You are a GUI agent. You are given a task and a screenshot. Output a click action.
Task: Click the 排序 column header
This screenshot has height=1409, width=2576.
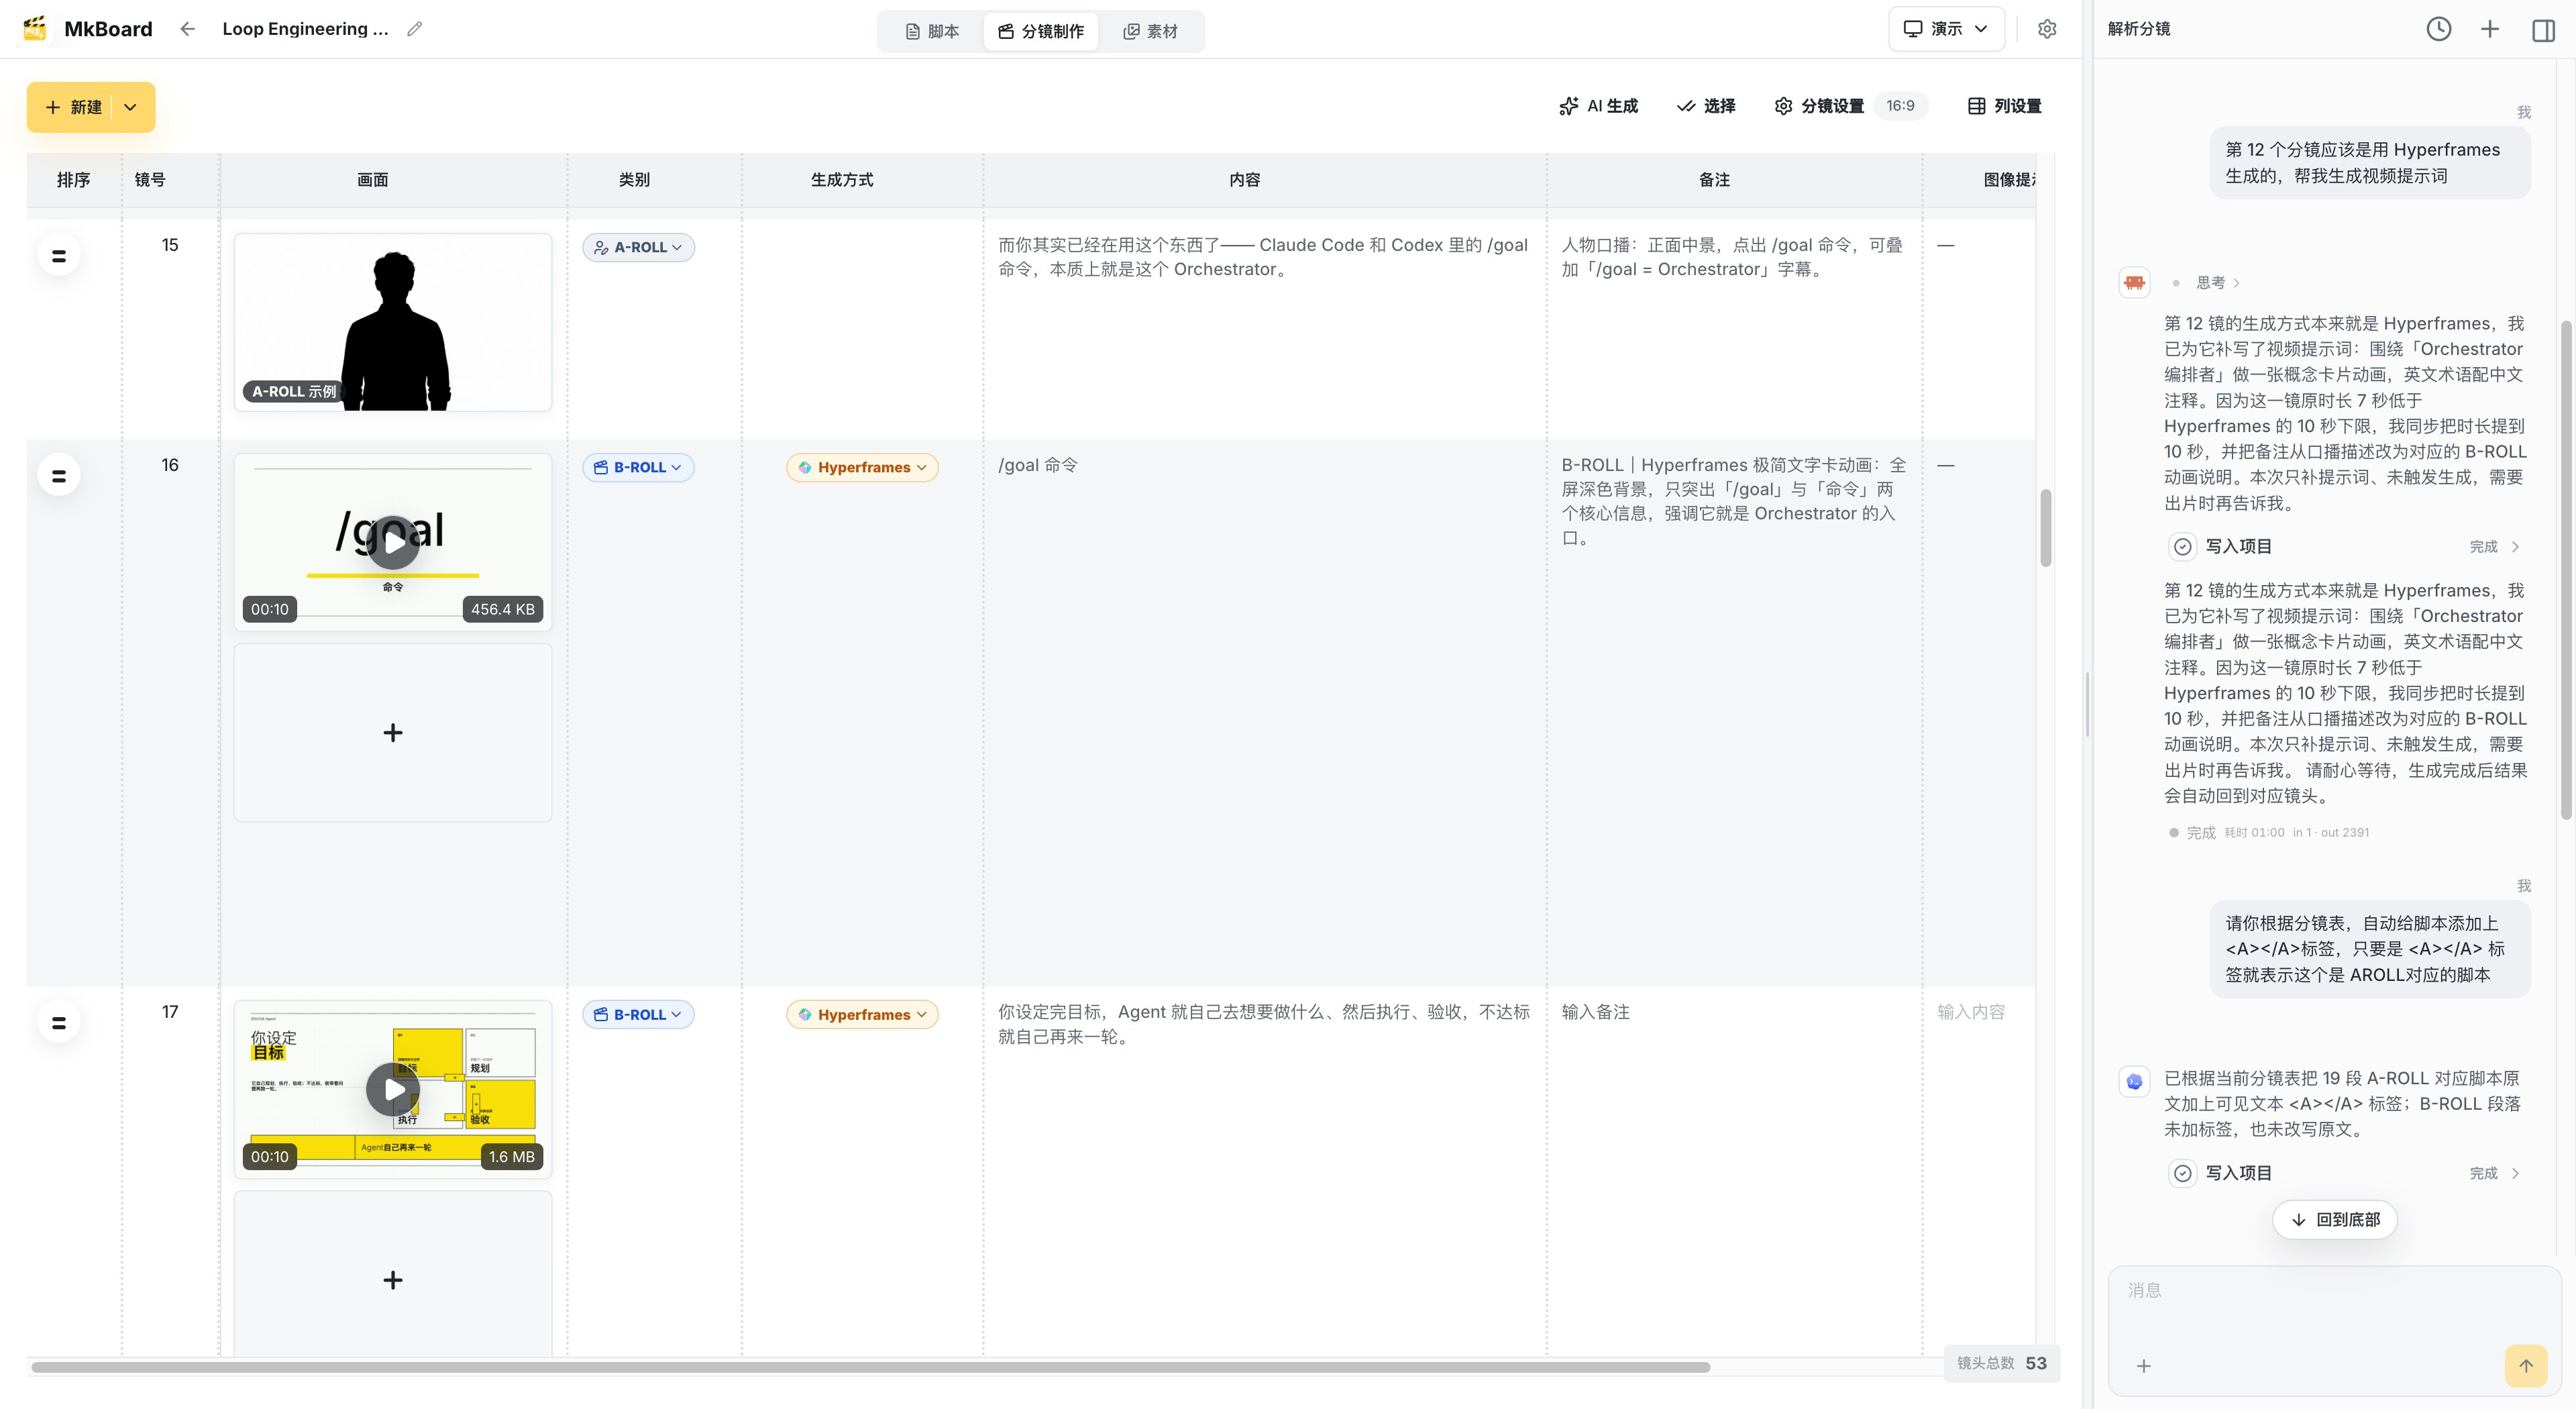[74, 180]
